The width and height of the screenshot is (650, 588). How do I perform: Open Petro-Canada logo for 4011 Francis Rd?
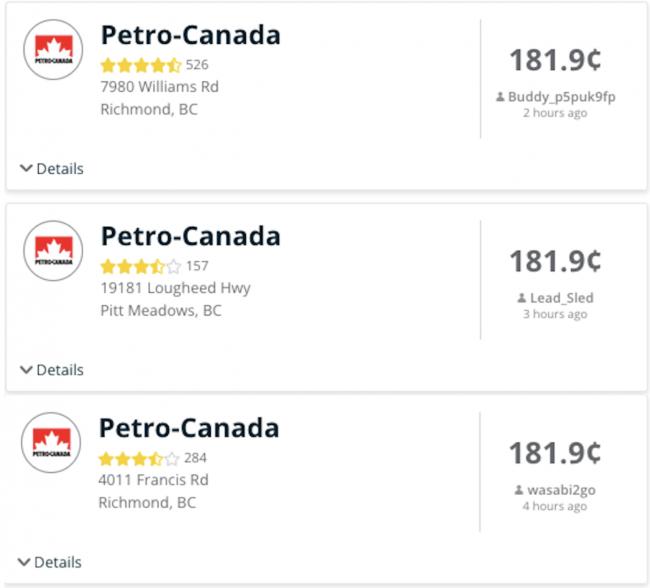click(x=51, y=442)
